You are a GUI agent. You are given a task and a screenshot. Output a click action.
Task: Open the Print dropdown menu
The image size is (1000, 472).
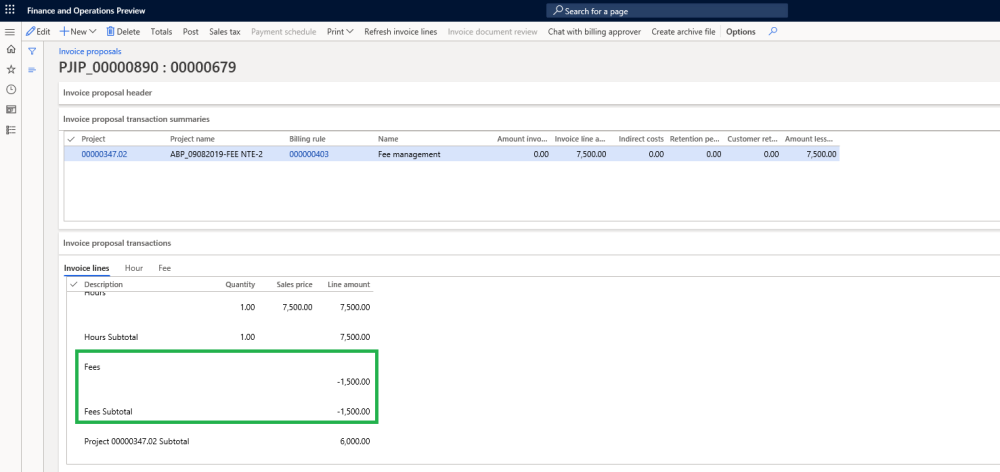[x=340, y=31]
